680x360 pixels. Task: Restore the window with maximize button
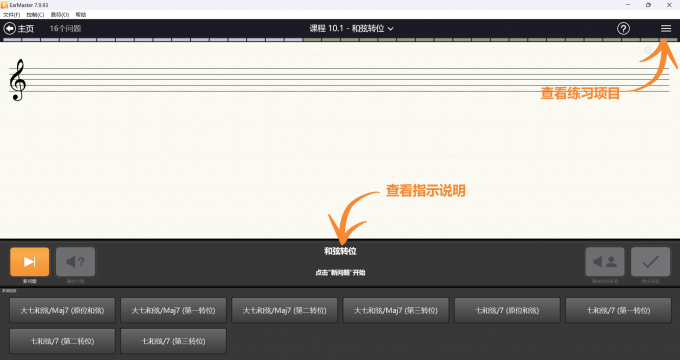coord(648,5)
